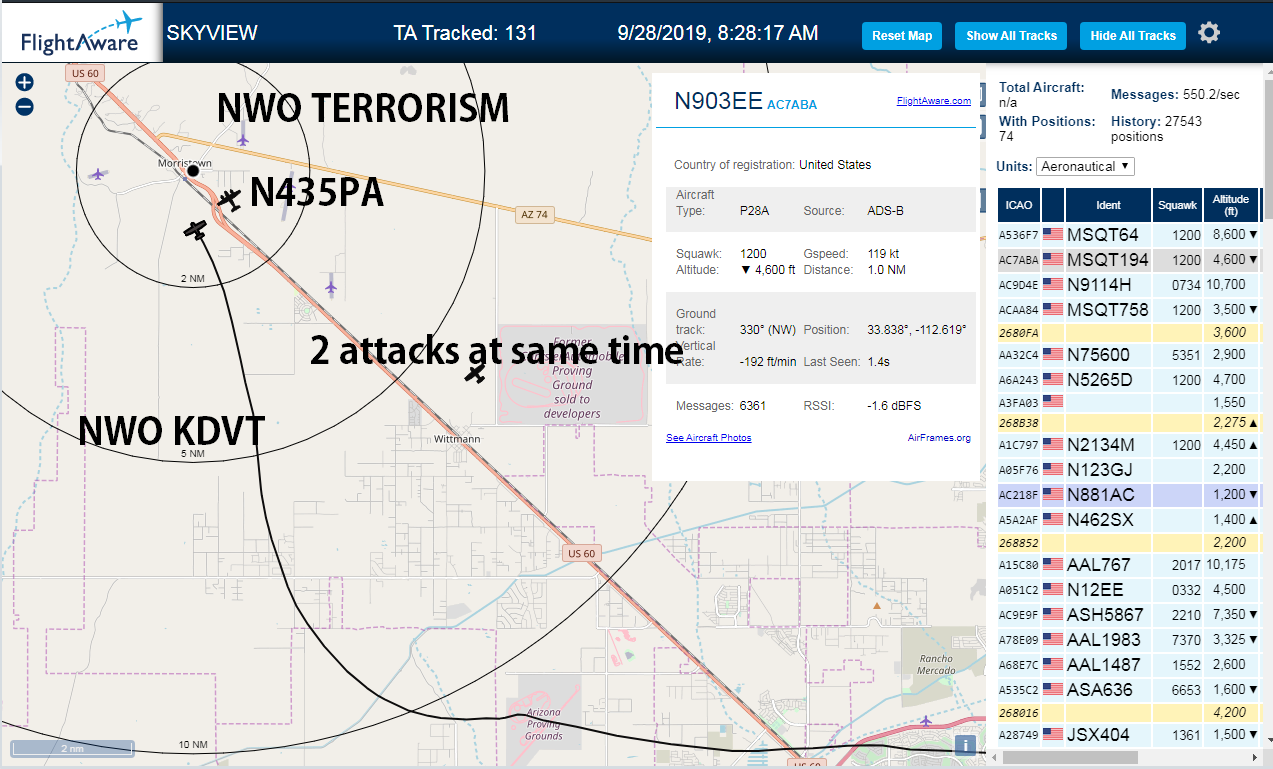Select N12EE aircraft row
Viewport: 1273px width, 769px height.
point(1129,590)
